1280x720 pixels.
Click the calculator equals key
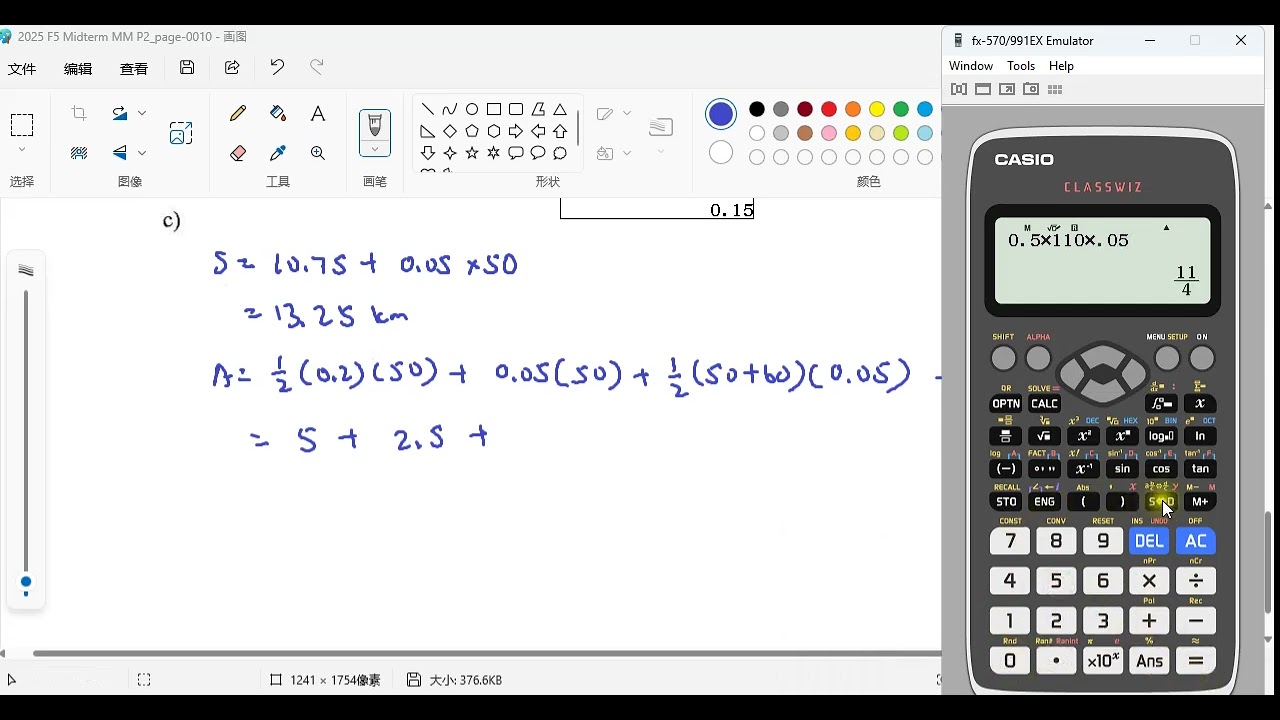click(x=1196, y=661)
